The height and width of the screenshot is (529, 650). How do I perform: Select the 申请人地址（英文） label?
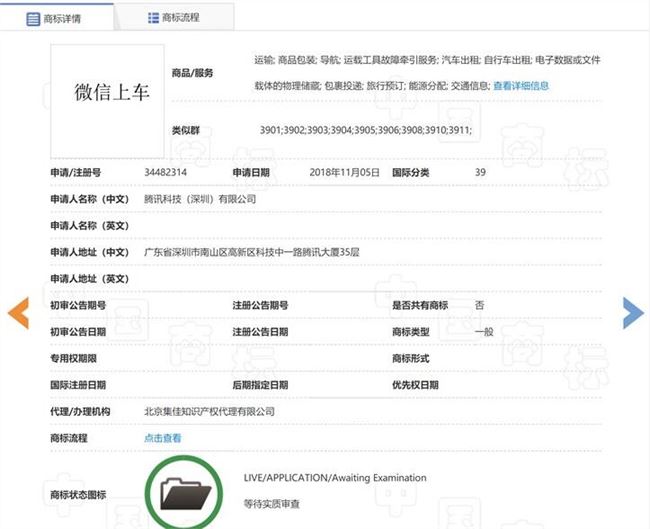click(90, 279)
